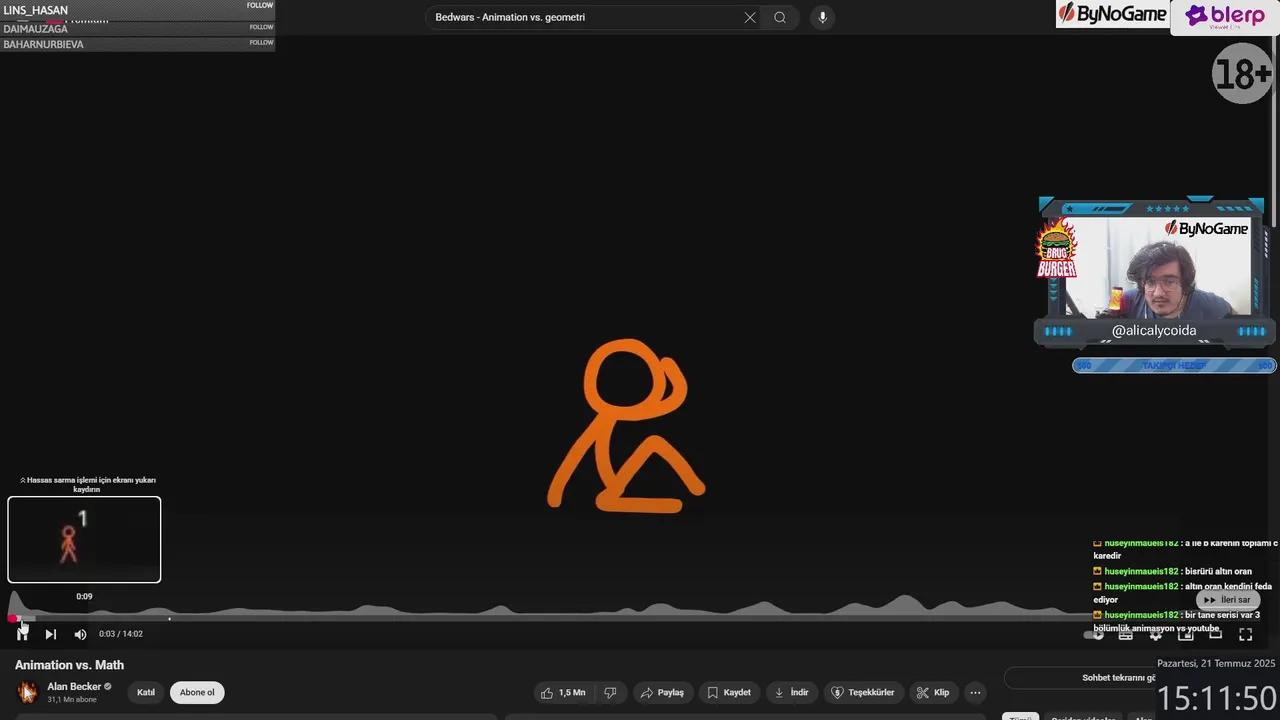Click the 31,1 Mn abone subscriber count
Screen dimensions: 1280x720
72,700
